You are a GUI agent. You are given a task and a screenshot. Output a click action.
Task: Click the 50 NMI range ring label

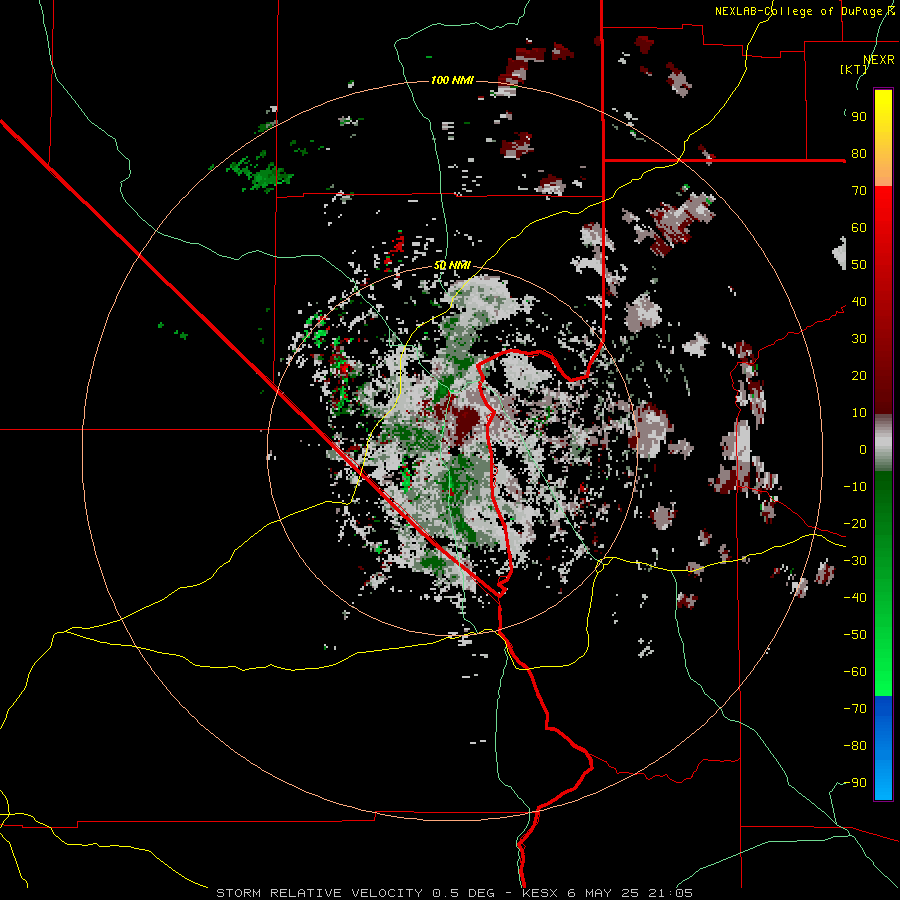[452, 265]
